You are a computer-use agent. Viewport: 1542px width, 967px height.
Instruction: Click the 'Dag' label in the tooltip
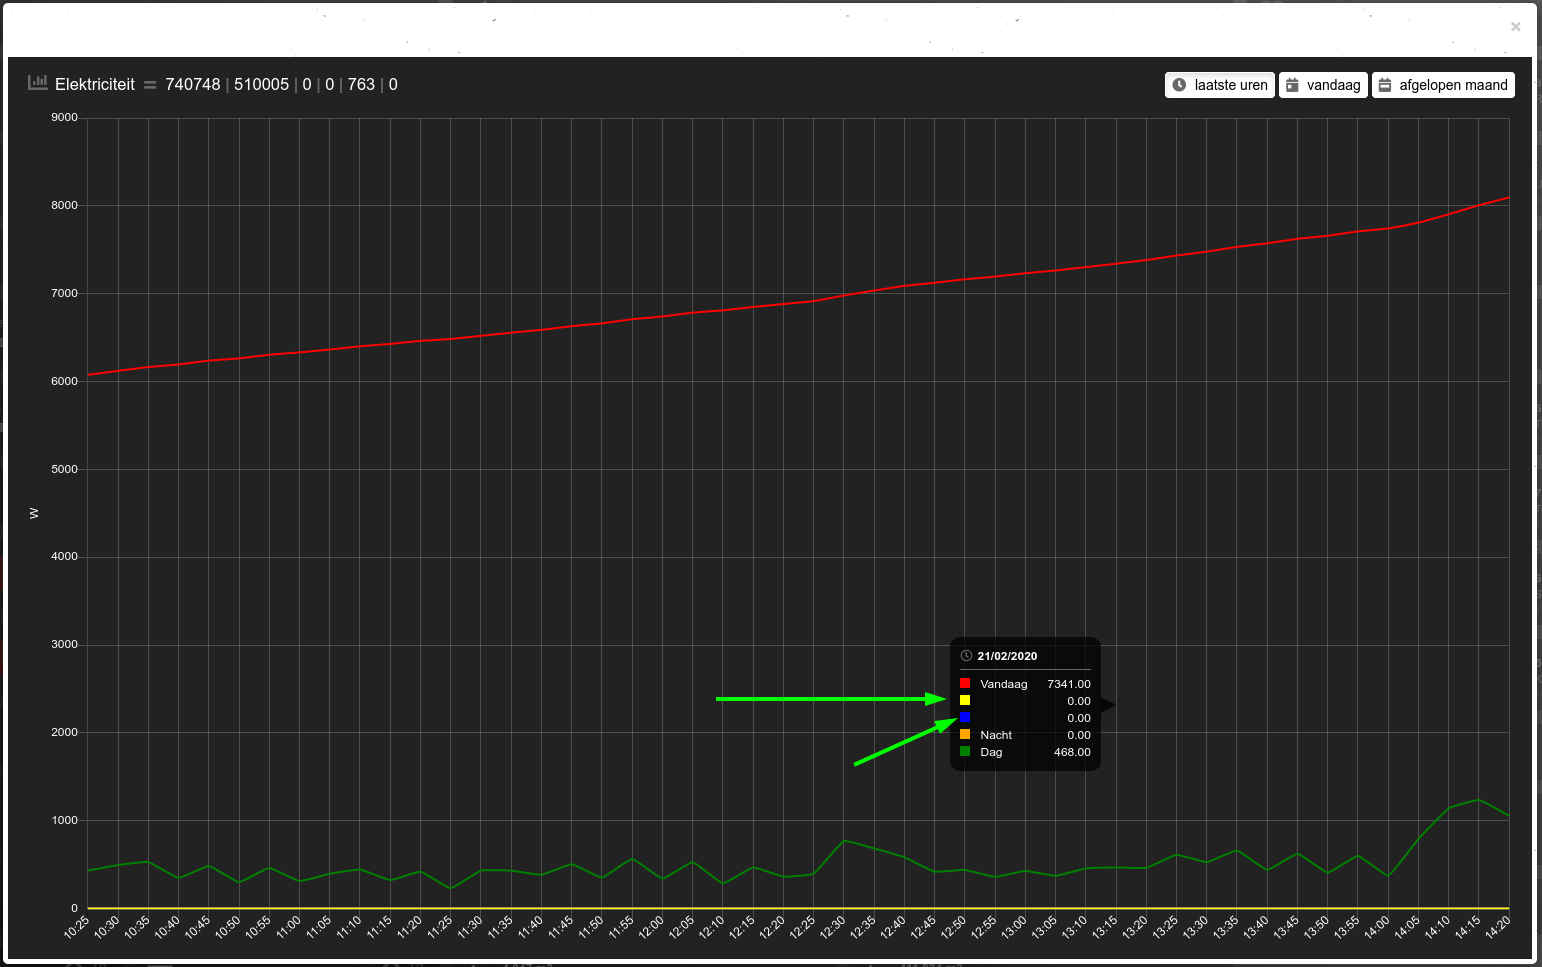tap(991, 752)
